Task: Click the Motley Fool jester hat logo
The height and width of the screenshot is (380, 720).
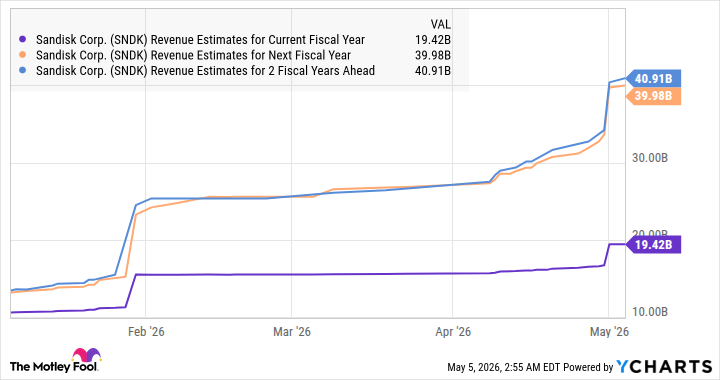Action: (x=86, y=355)
